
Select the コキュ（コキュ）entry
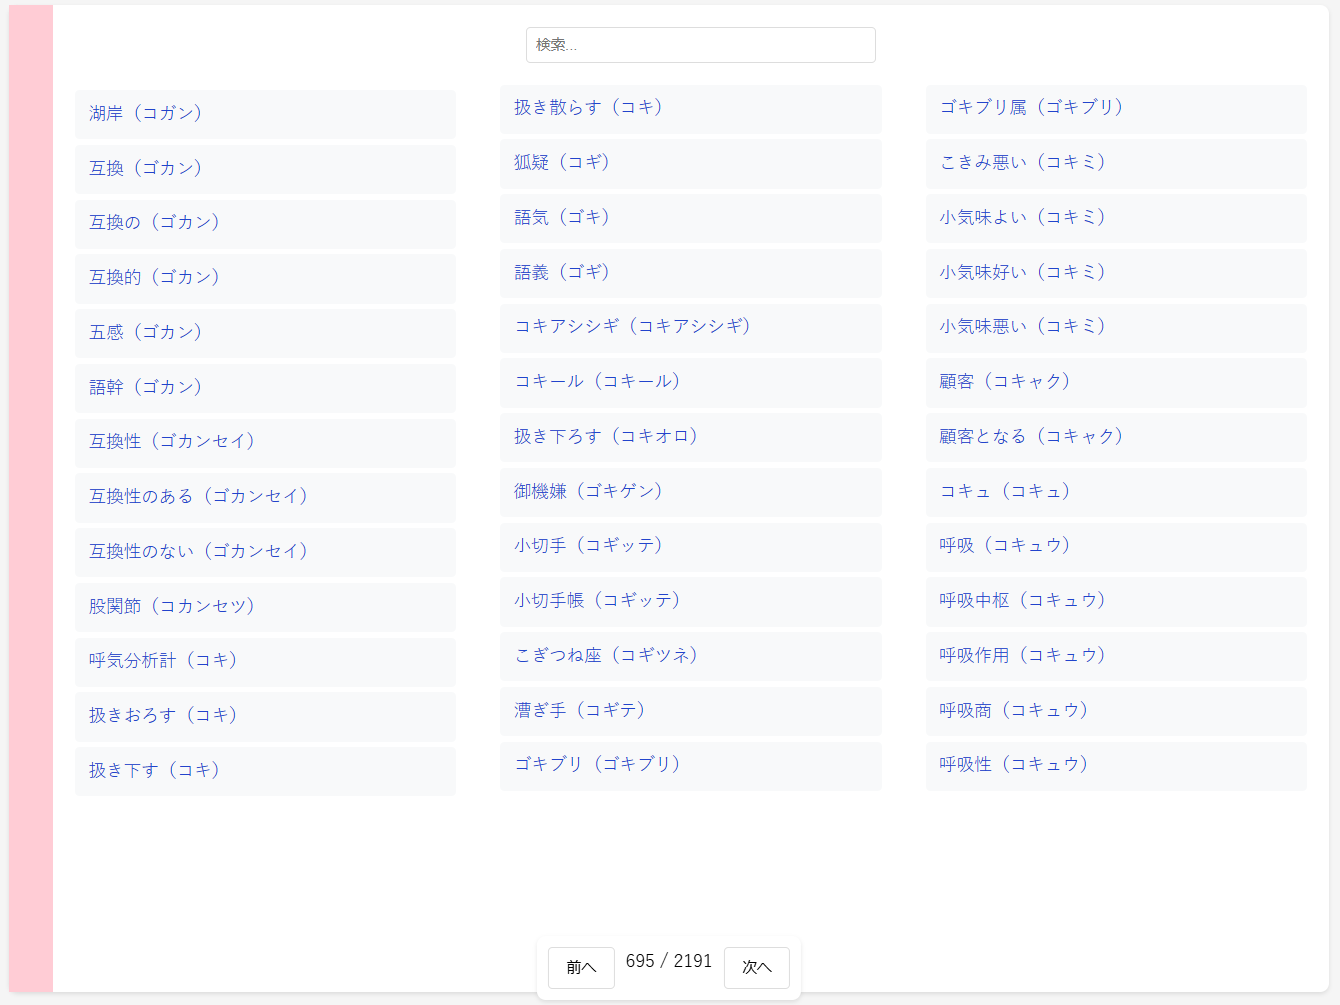1116,492
